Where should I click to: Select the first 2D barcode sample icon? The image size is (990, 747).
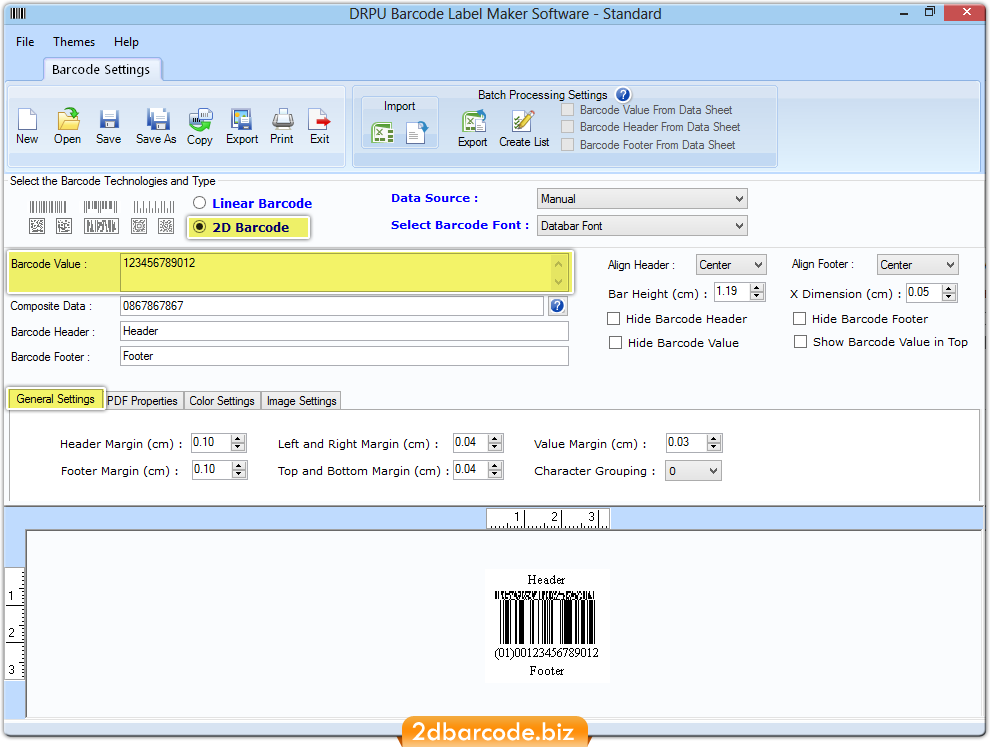pos(37,225)
